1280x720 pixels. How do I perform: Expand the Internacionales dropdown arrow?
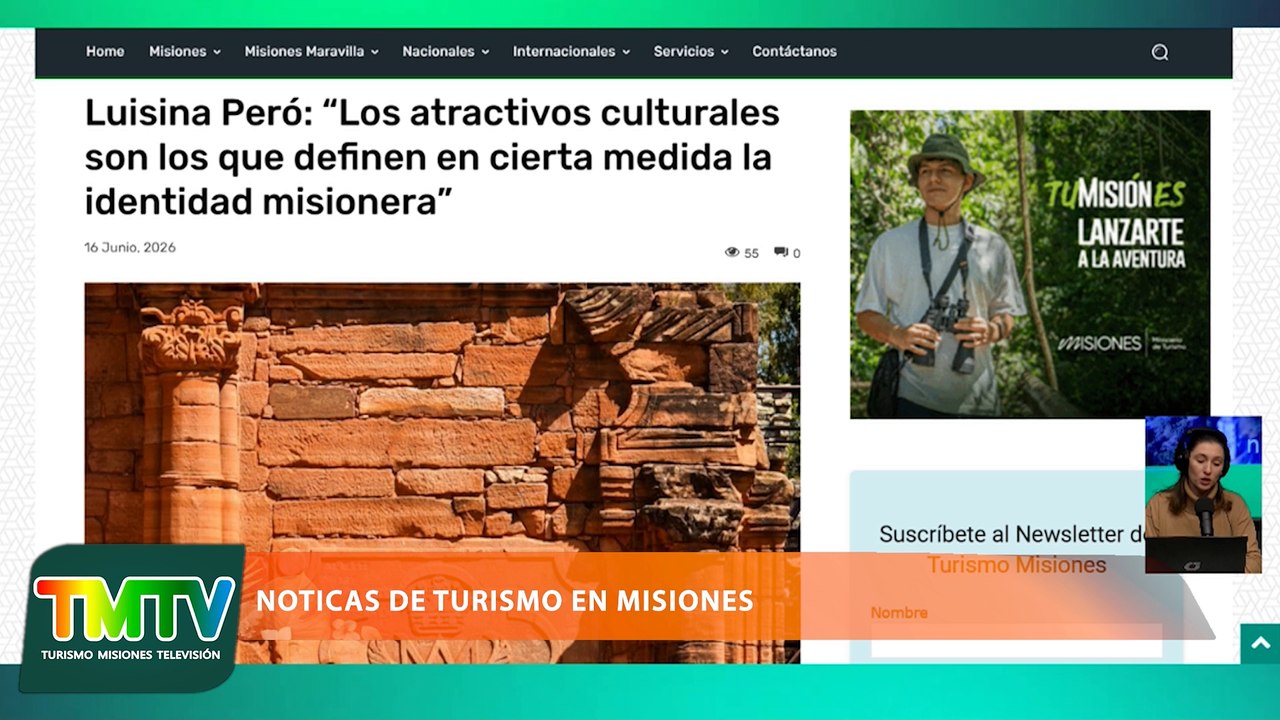(x=626, y=52)
